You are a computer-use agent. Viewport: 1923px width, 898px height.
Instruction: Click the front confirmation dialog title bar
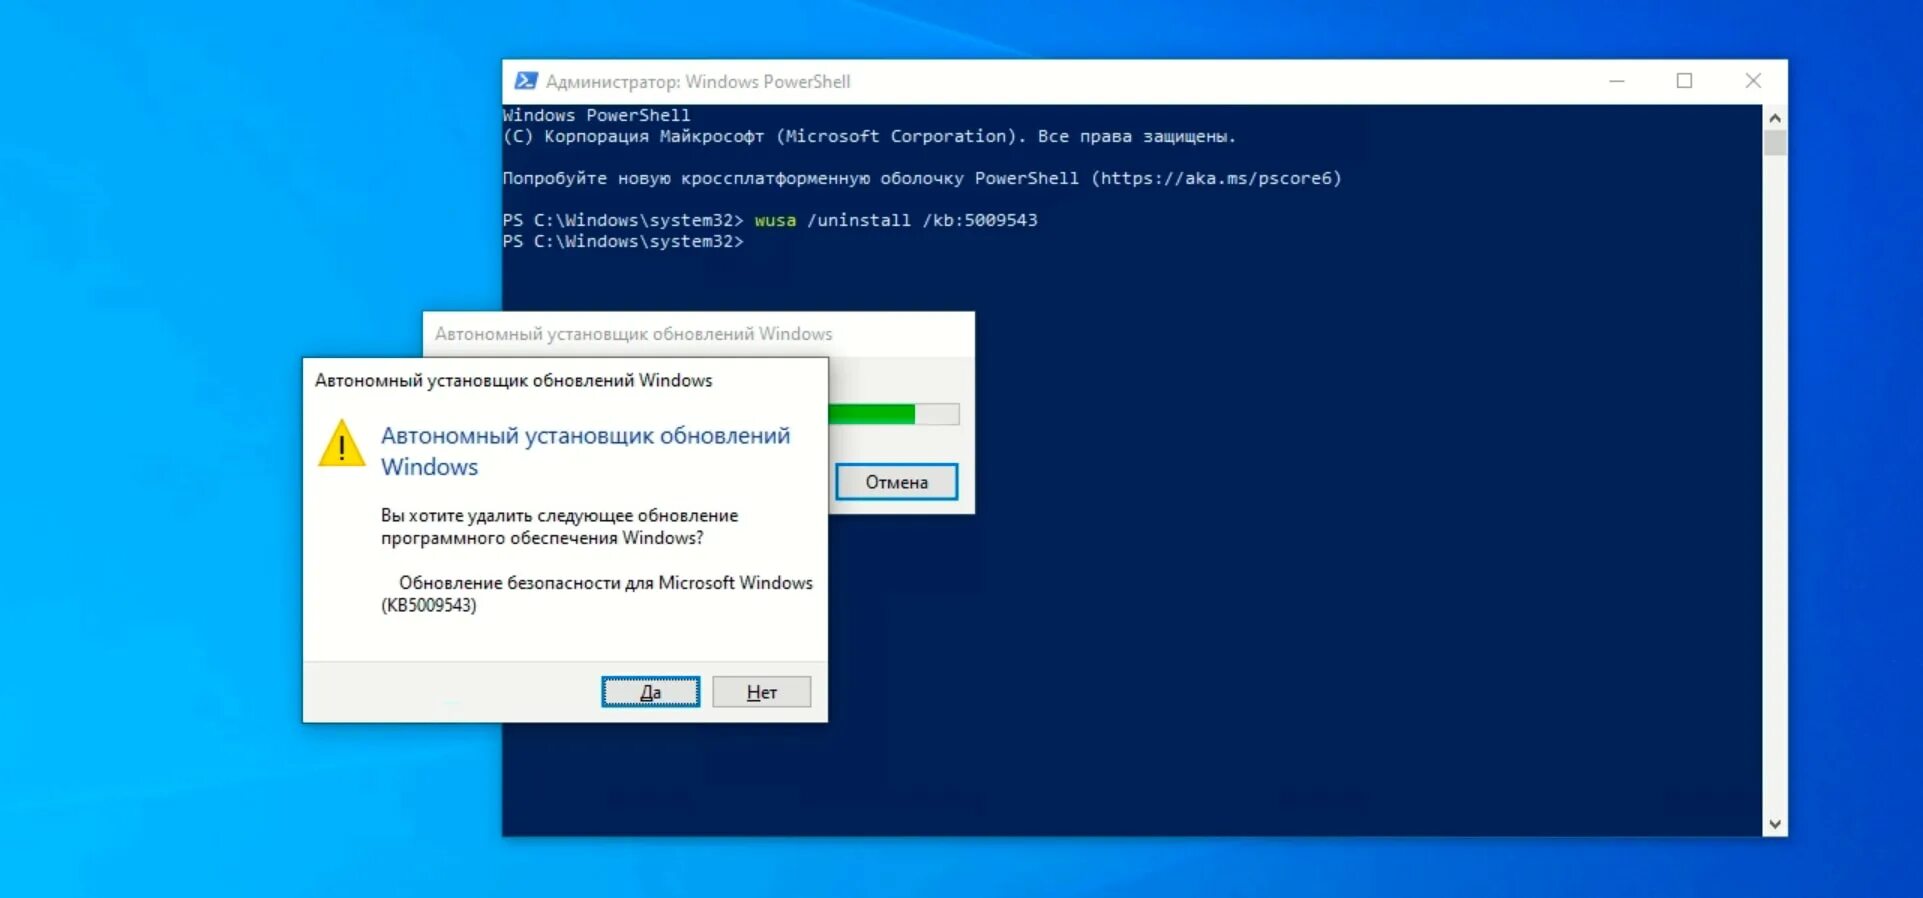pyautogui.click(x=565, y=380)
